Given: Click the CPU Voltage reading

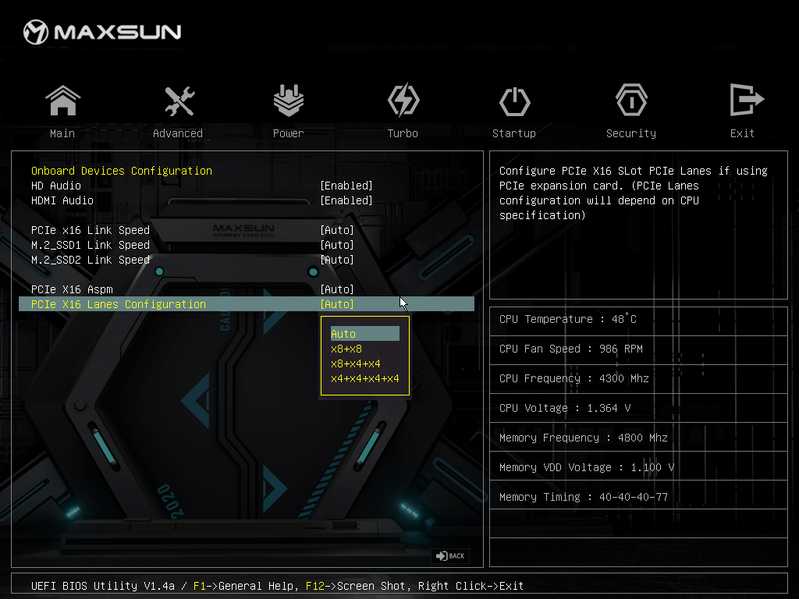Looking at the screenshot, I should click(565, 408).
